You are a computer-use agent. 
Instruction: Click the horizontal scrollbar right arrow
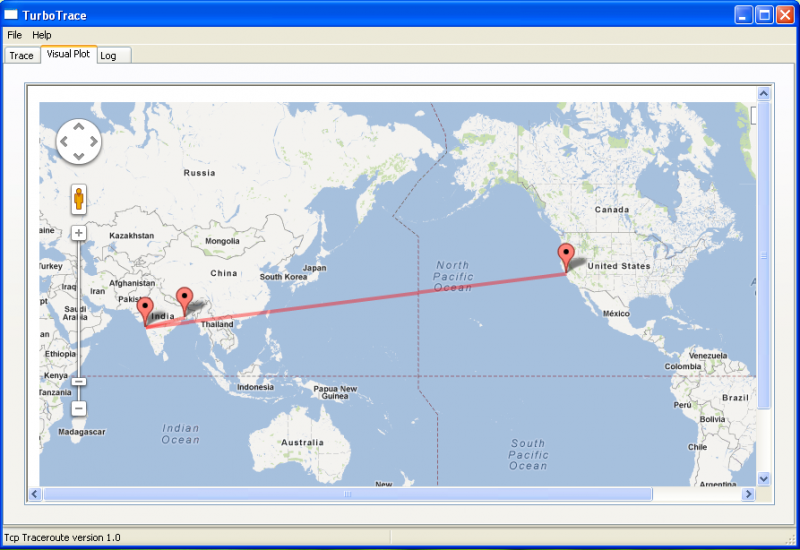(x=748, y=494)
